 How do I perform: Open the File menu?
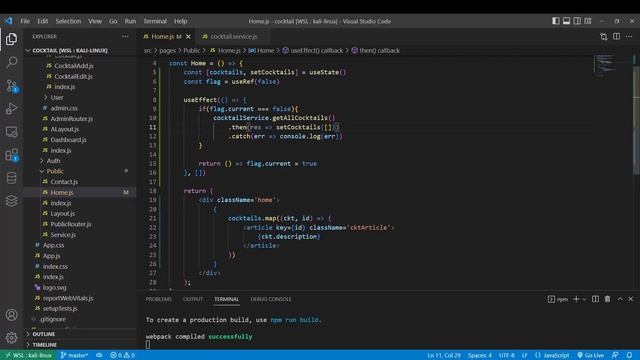tap(25, 21)
